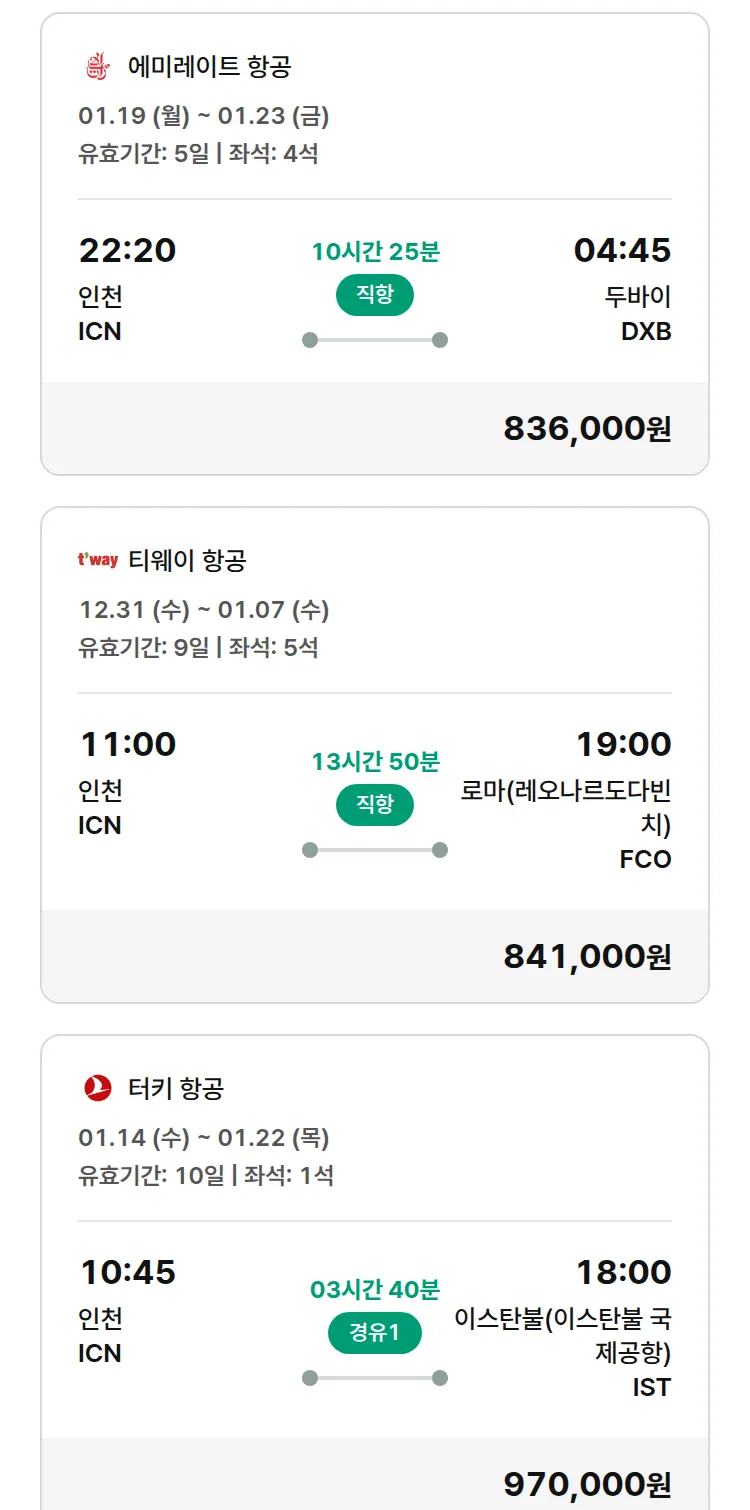Click the 10시간 25분 flight duration
Screen dimensions: 750x1510
(x=375, y=252)
